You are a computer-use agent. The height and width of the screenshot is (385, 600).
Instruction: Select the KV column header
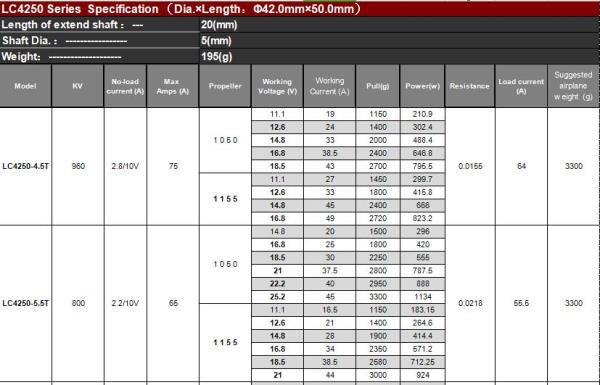coord(78,86)
